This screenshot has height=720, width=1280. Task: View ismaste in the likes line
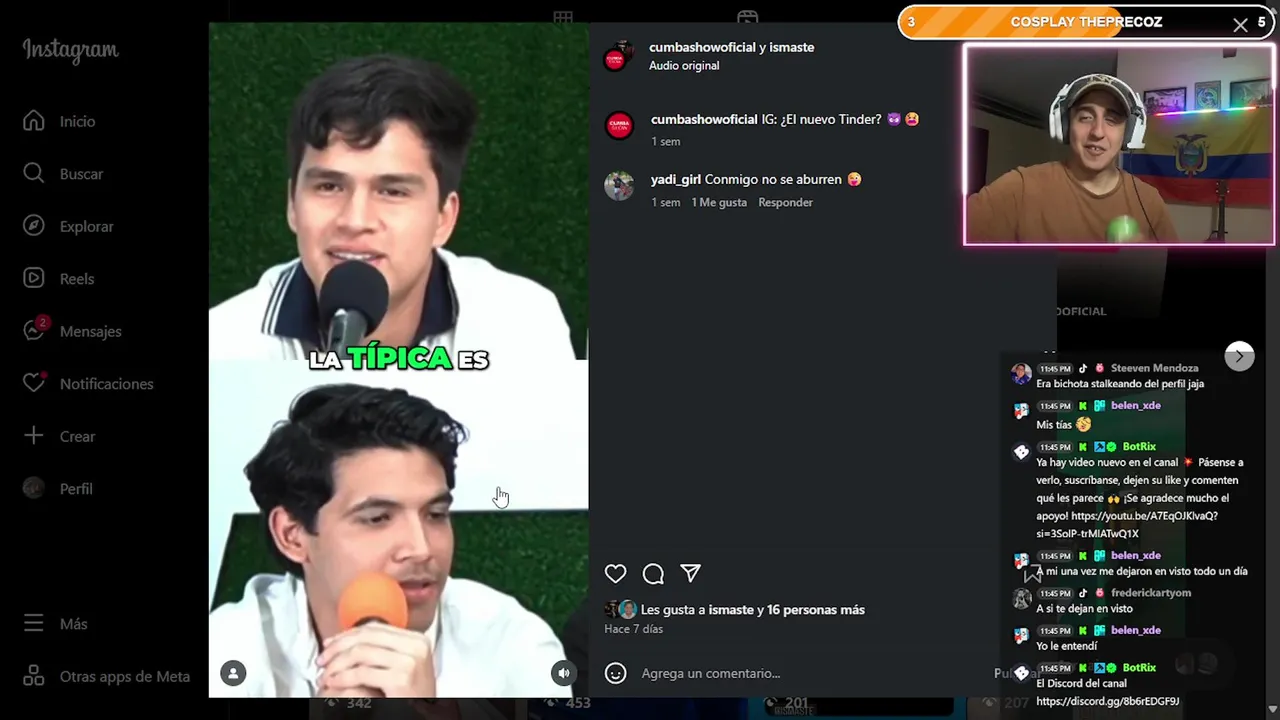point(731,609)
